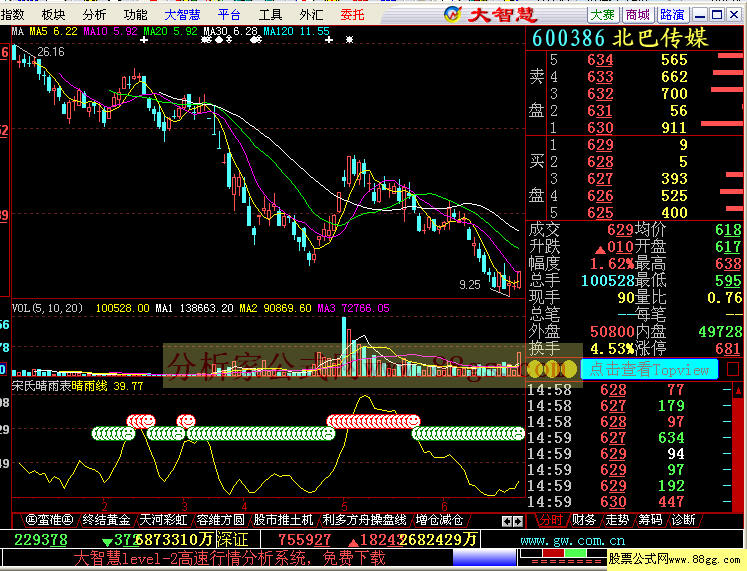This screenshot has width=747, height=571.
Task: Click buy level 1 price 629
Action: coord(600,145)
